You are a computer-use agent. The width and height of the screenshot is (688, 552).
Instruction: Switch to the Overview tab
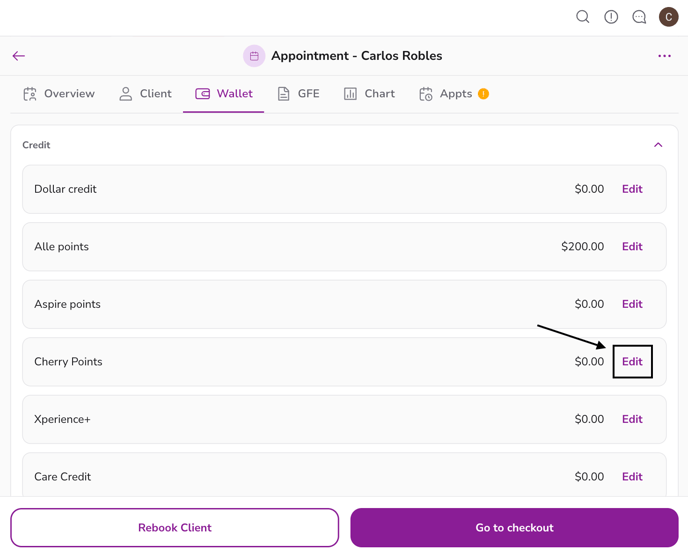pyautogui.click(x=59, y=94)
